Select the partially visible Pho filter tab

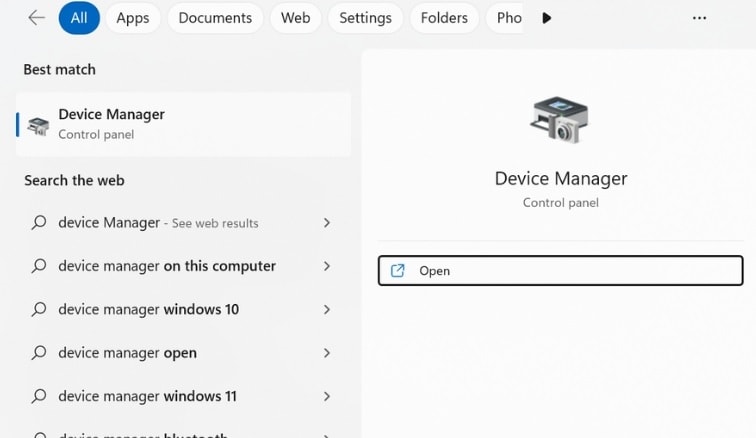505,18
